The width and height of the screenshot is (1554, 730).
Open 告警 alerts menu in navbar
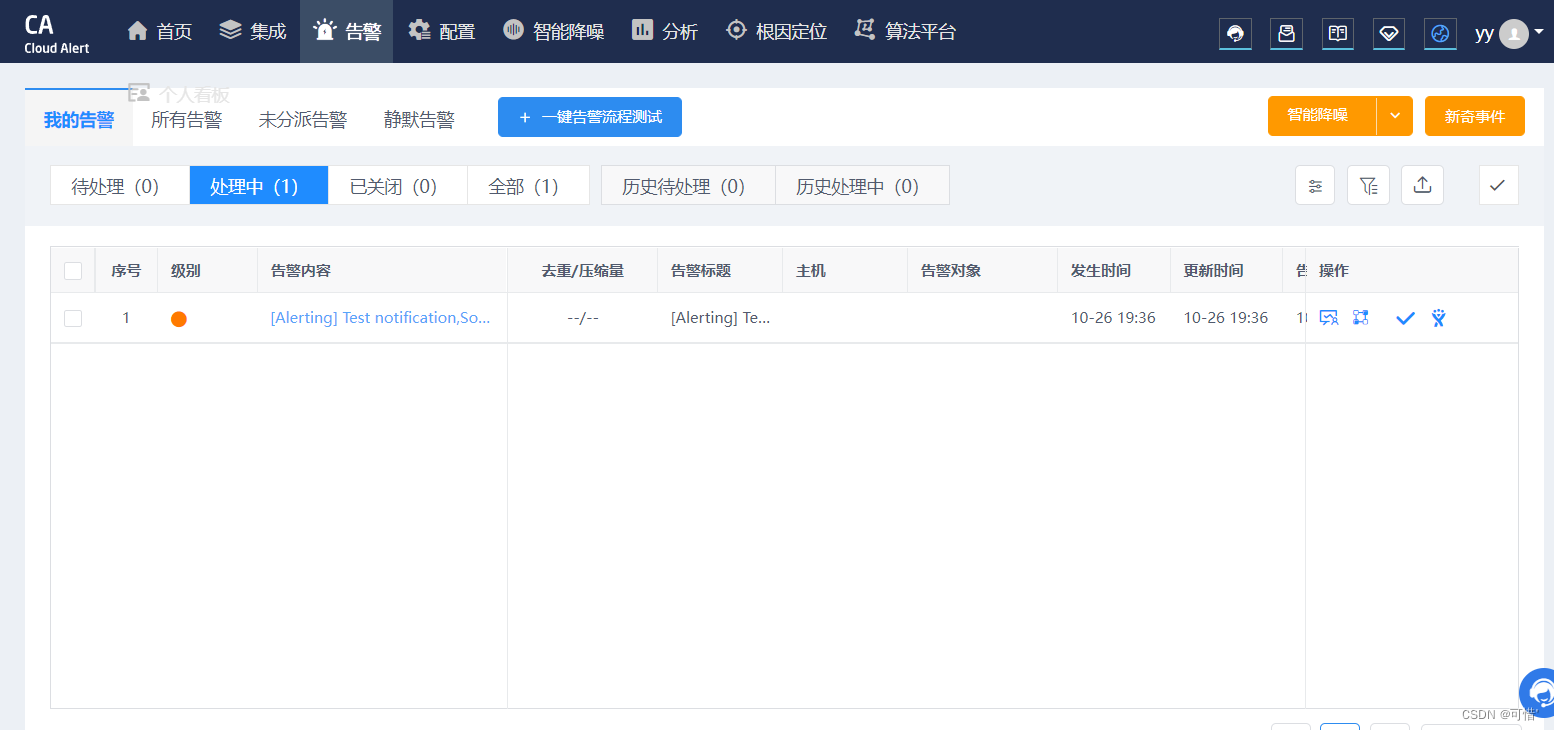pyautogui.click(x=347, y=32)
